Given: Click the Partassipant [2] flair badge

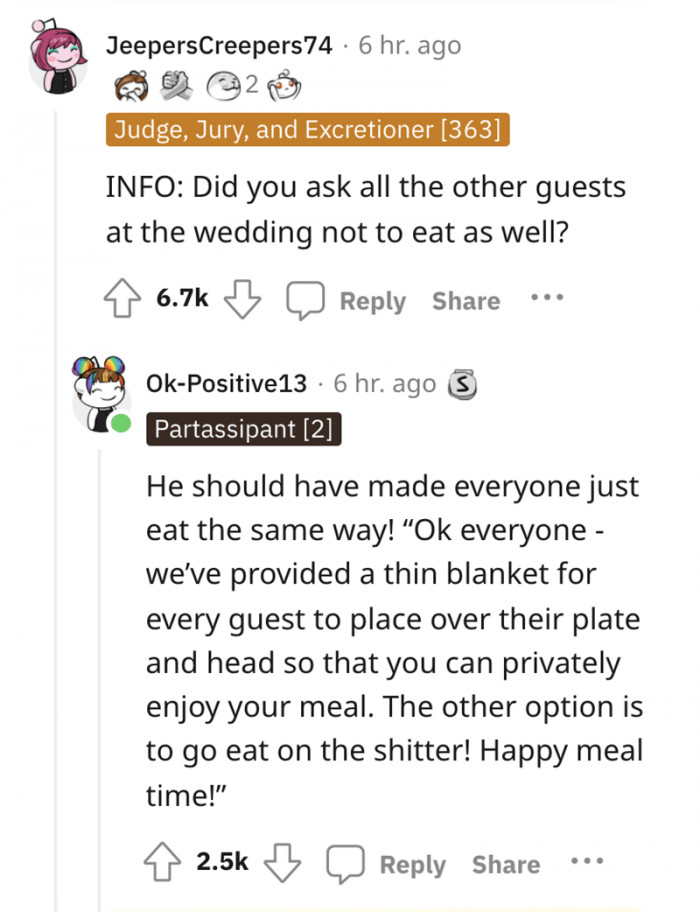Looking at the screenshot, I should click(243, 431).
